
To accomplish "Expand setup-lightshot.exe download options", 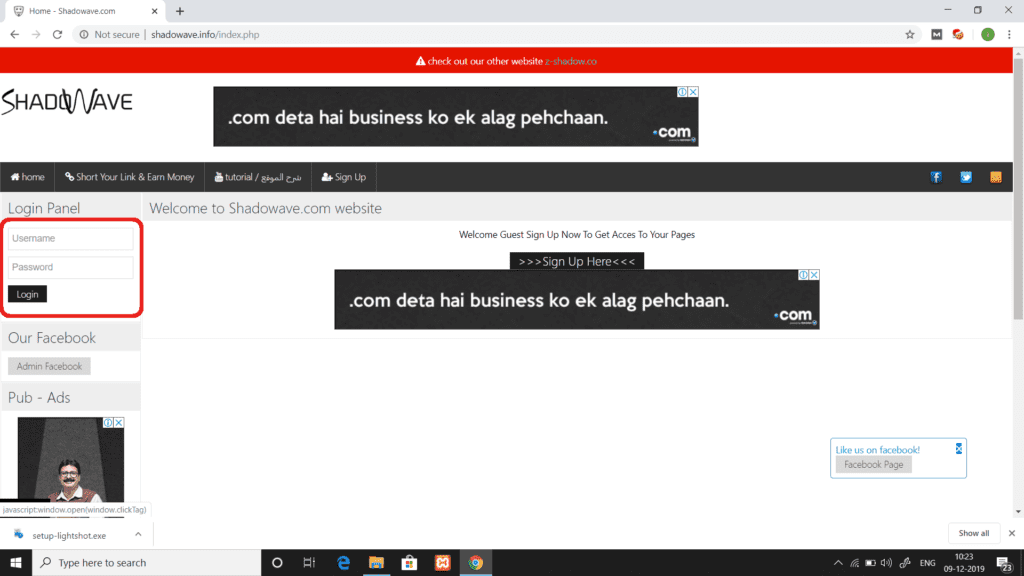I will pos(138,534).
